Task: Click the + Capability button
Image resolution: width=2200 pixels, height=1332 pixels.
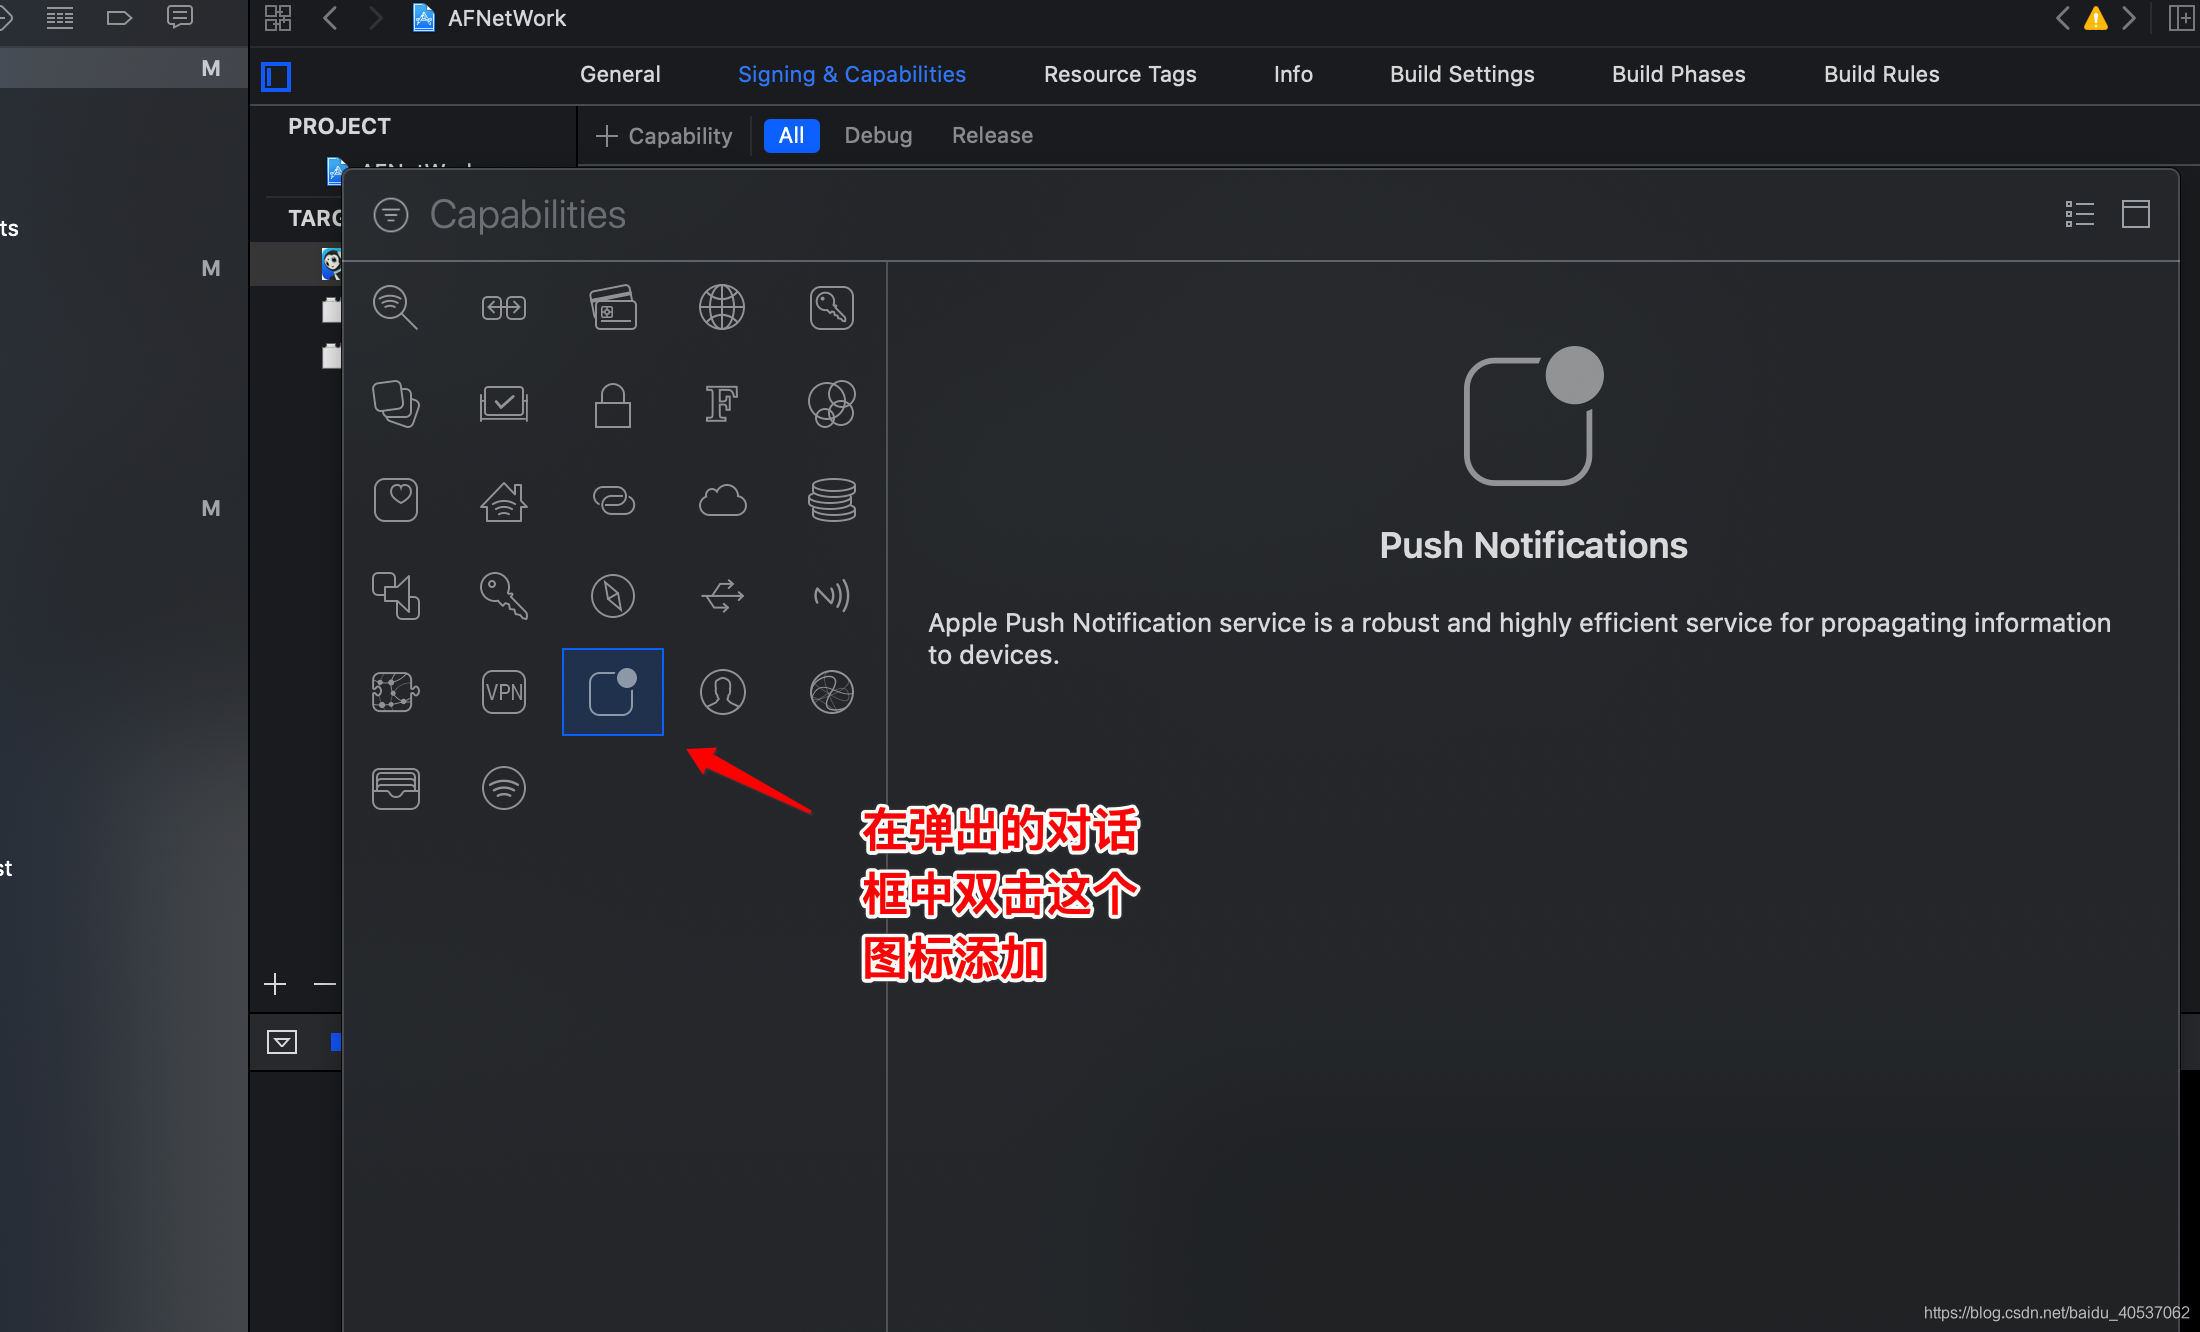Action: 664,136
